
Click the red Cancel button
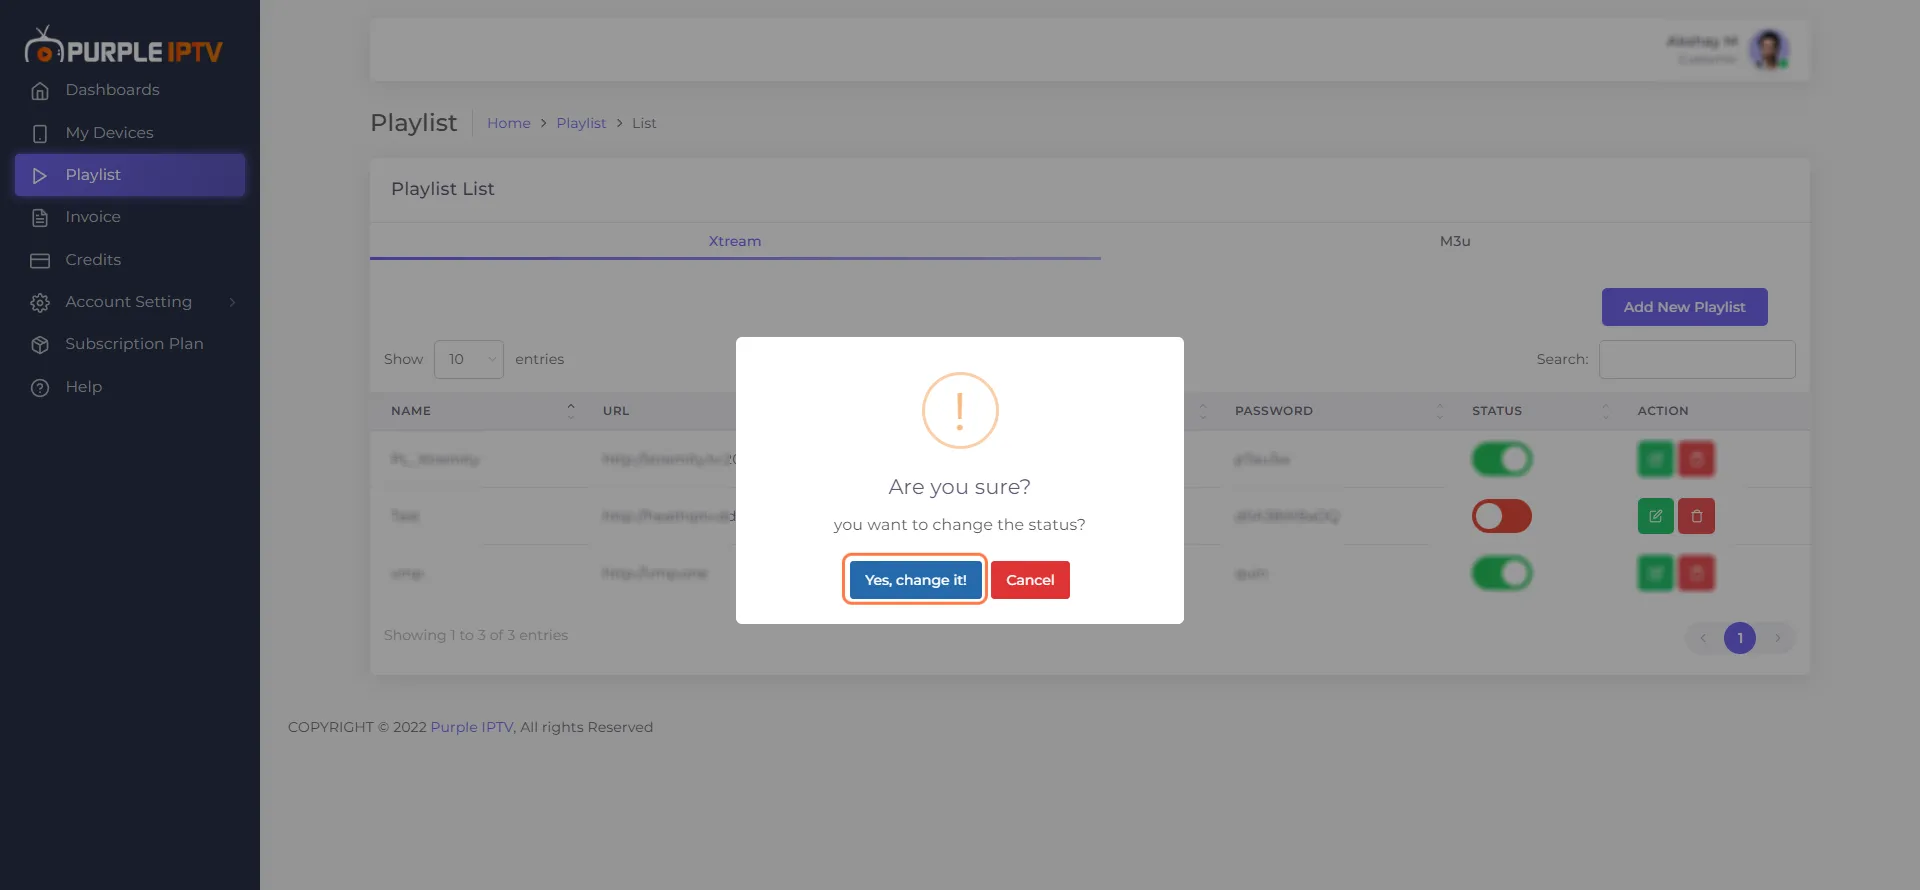(x=1030, y=580)
